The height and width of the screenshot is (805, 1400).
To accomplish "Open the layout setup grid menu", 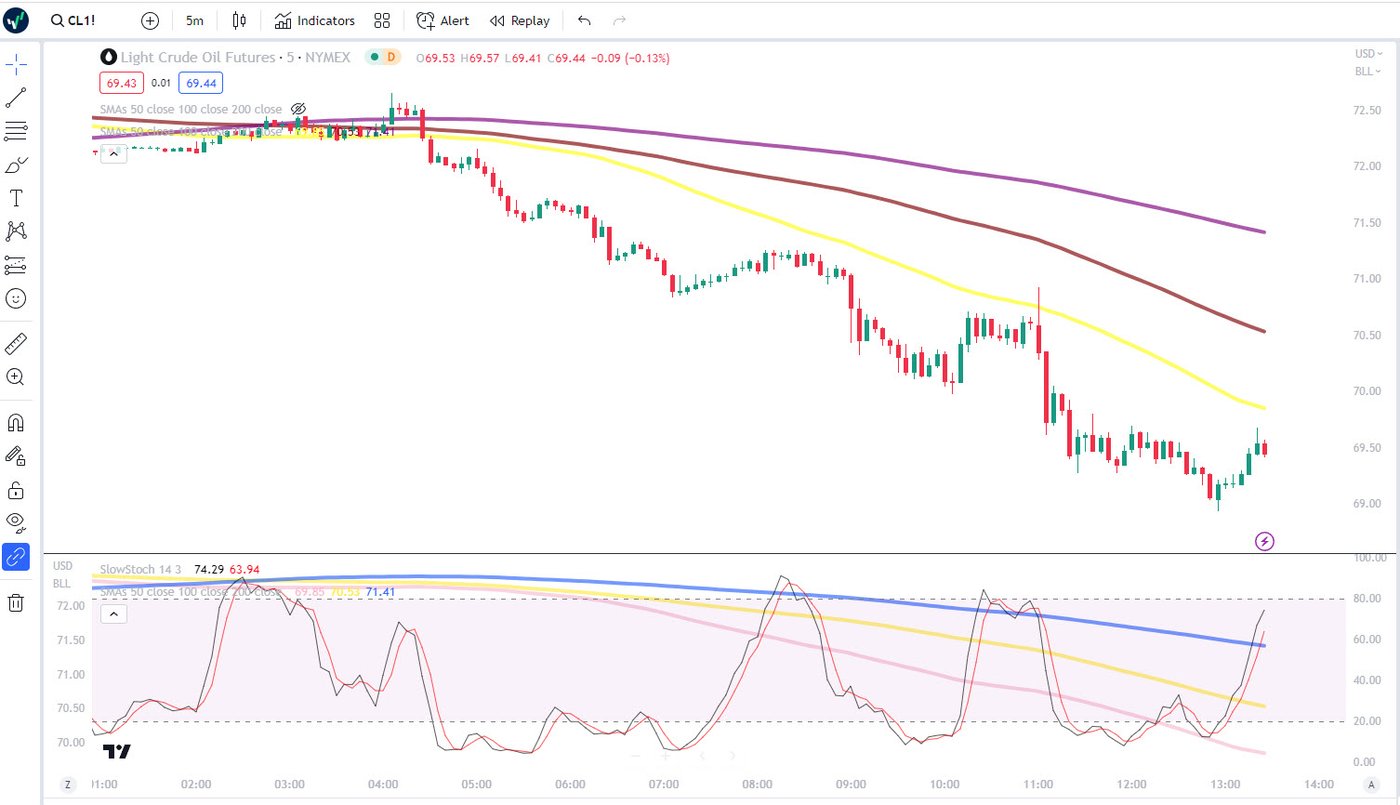I will click(382, 20).
